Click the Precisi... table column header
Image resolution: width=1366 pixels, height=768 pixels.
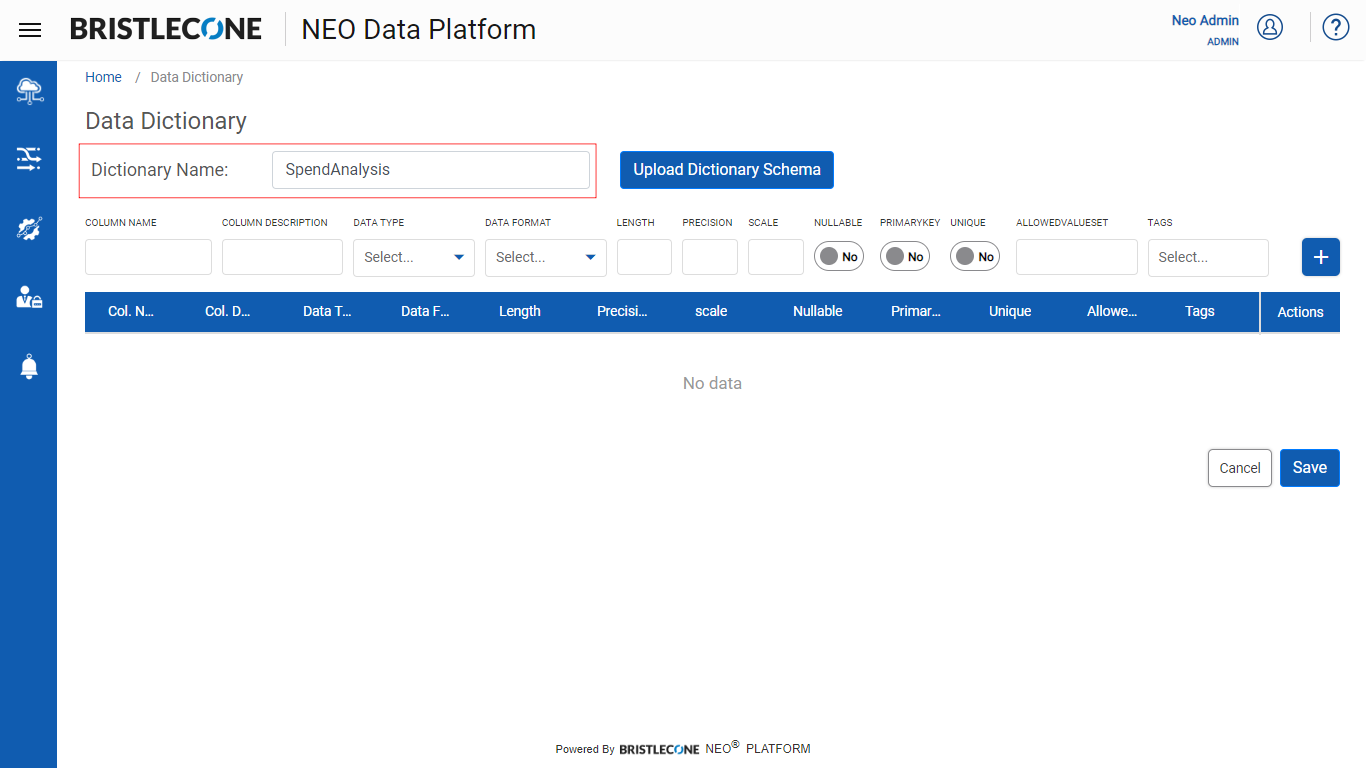[622, 311]
